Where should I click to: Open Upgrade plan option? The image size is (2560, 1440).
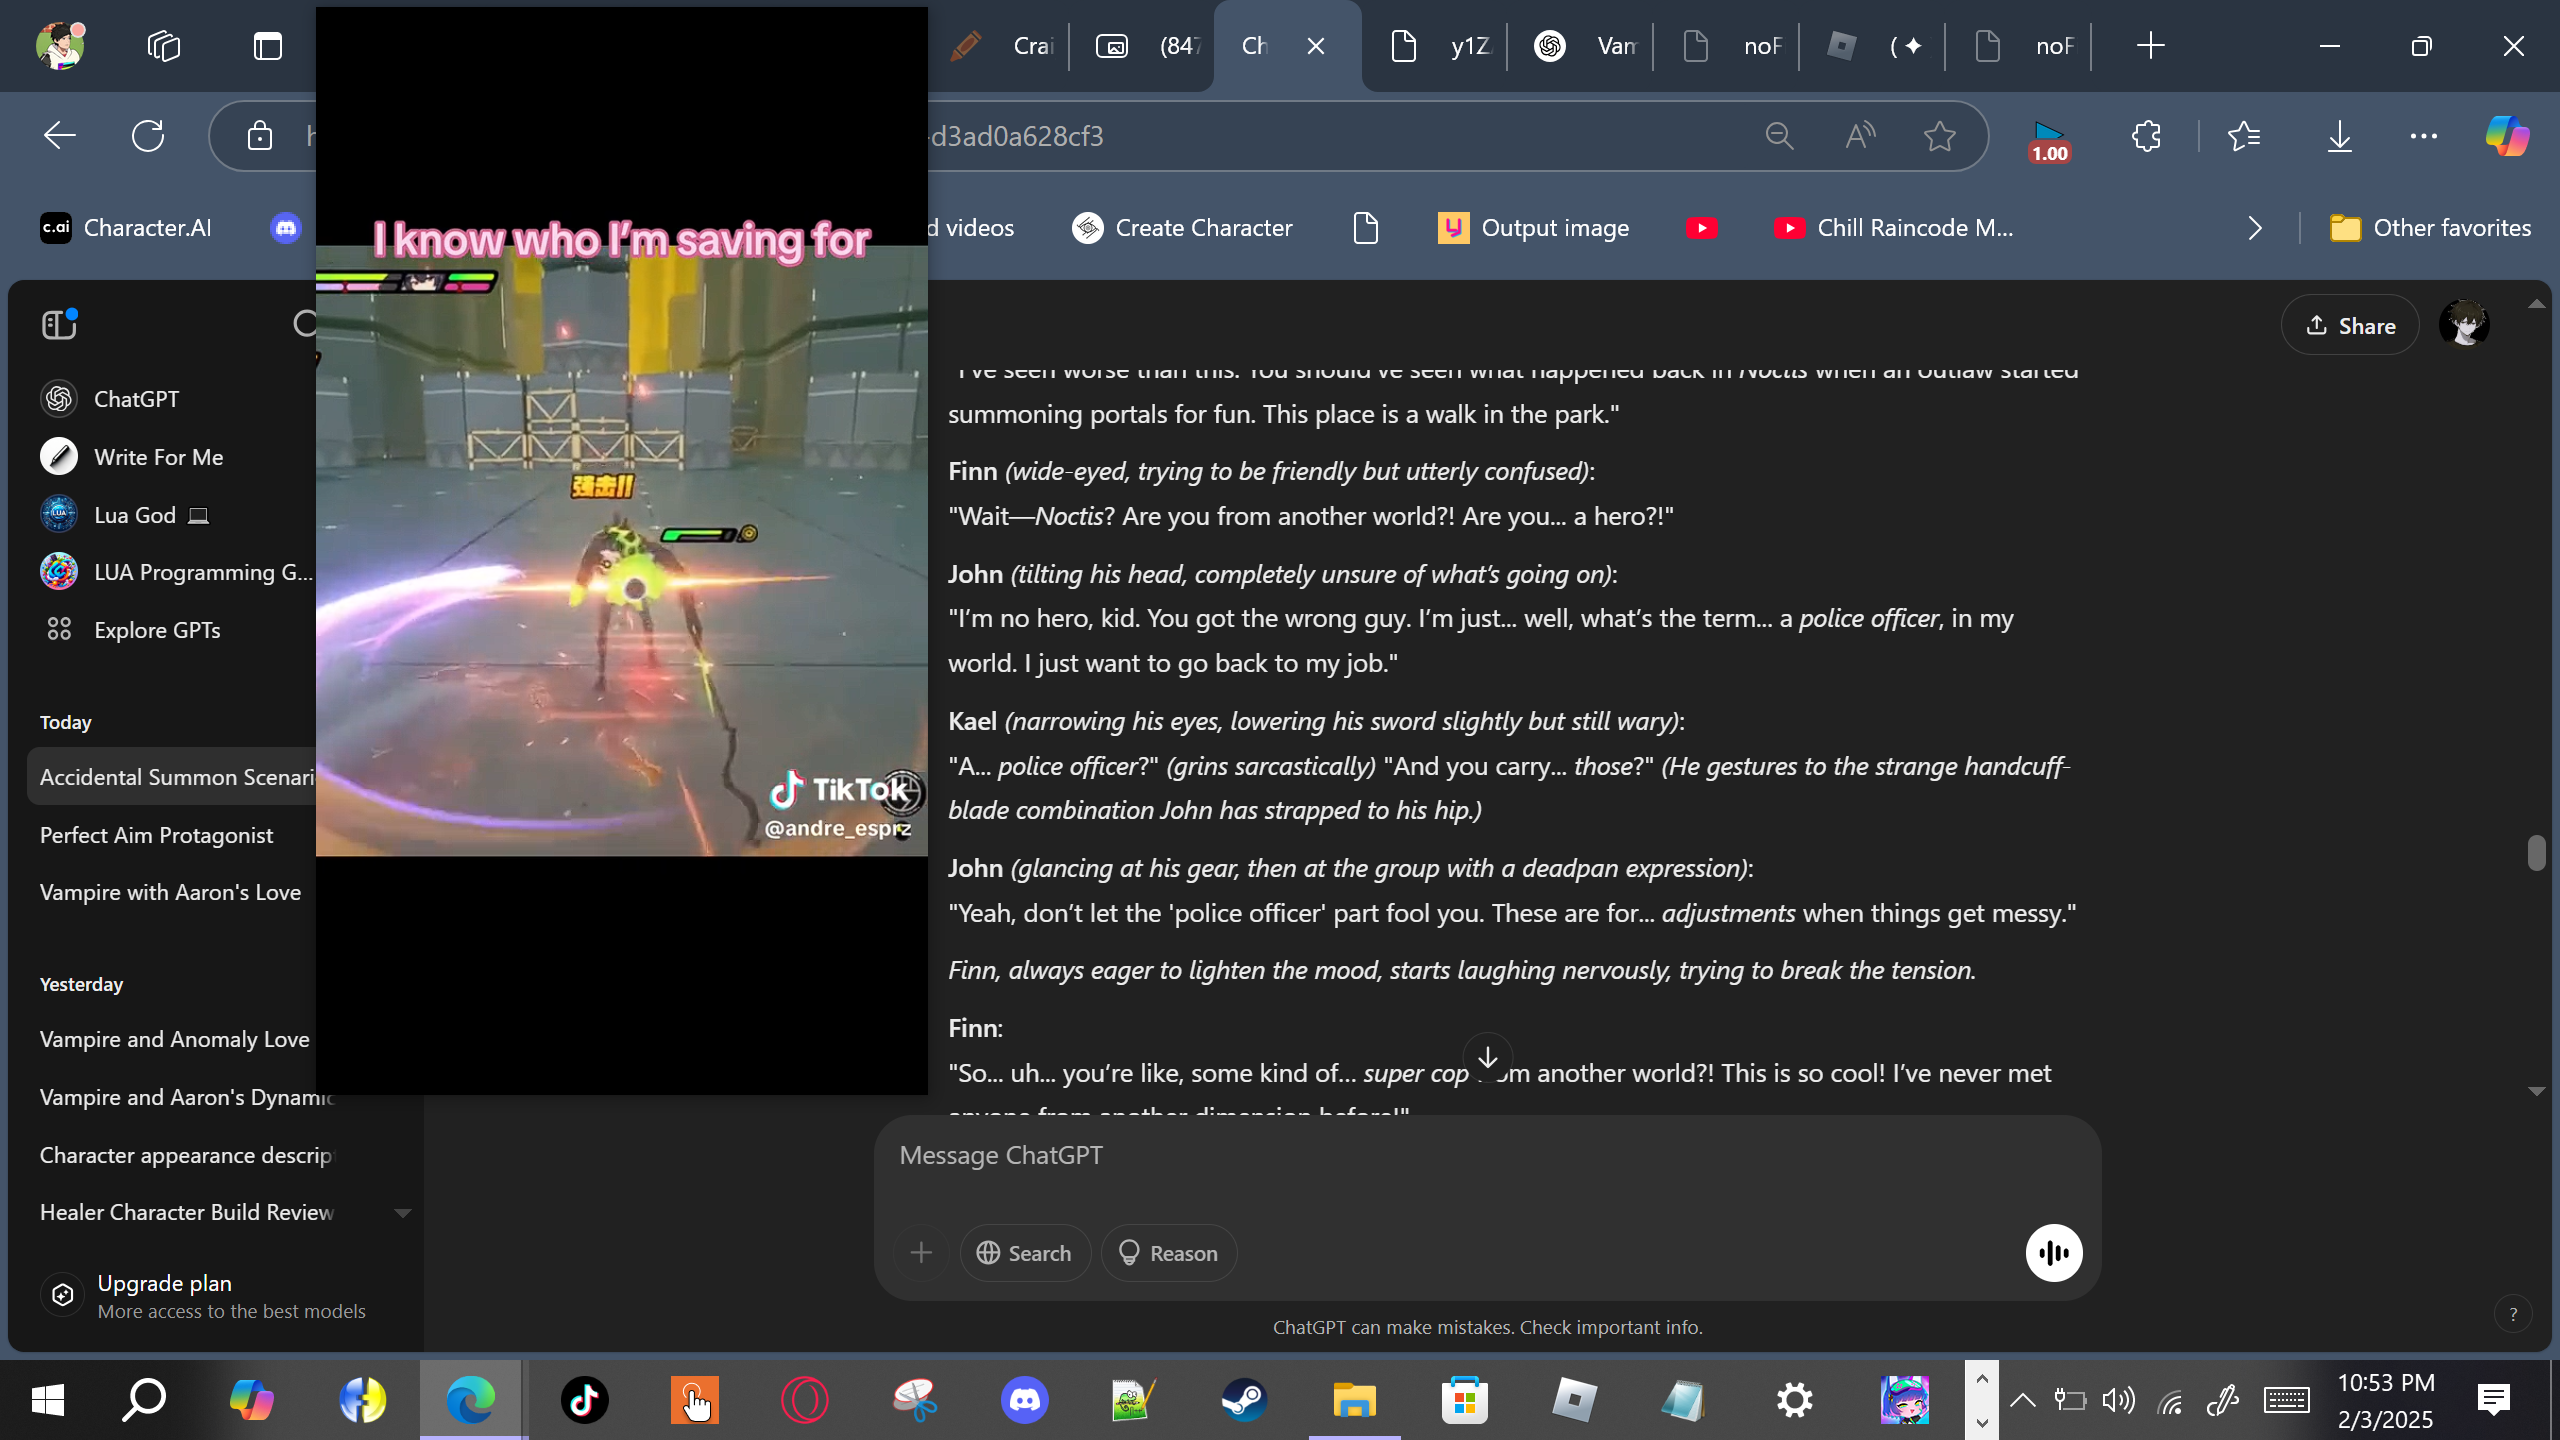point(212,1296)
